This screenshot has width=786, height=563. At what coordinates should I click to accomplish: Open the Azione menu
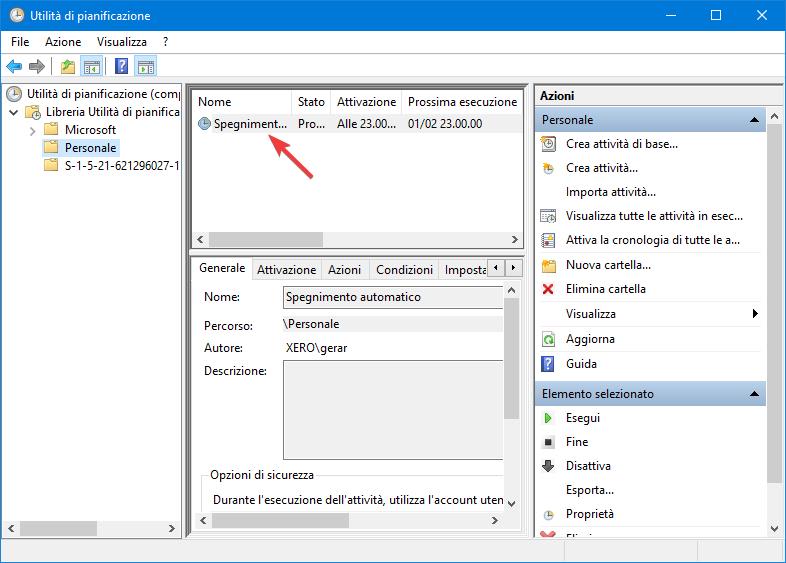click(x=63, y=42)
